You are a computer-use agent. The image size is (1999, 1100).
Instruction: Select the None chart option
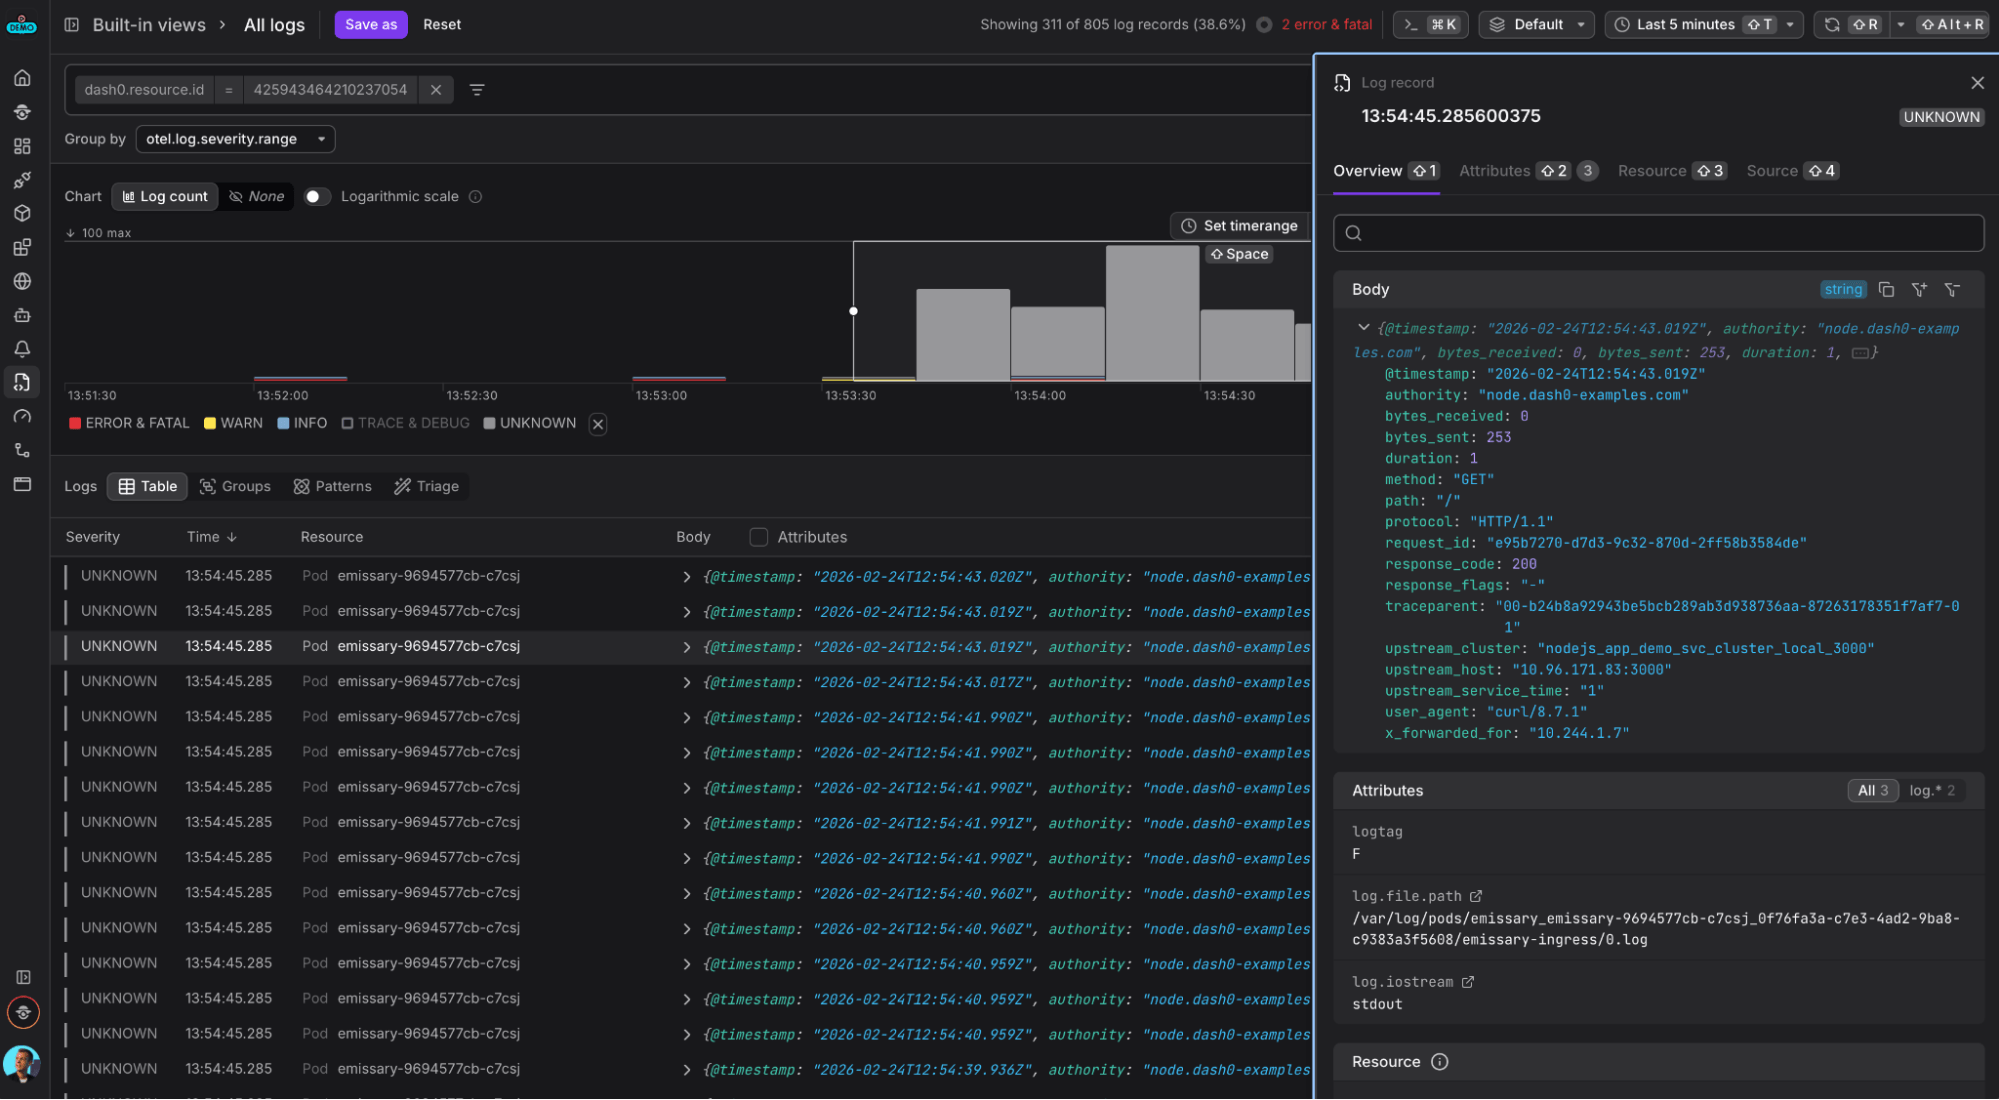257,197
